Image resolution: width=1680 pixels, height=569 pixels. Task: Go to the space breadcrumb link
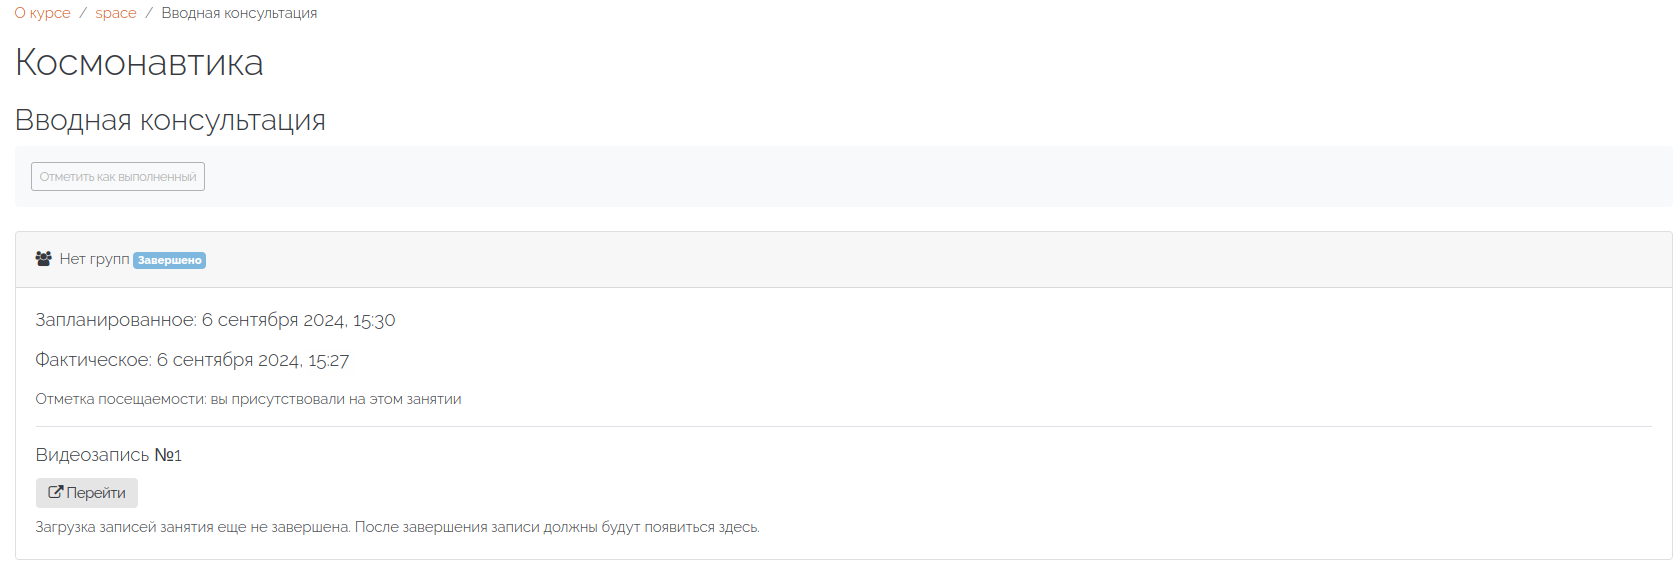tap(116, 13)
